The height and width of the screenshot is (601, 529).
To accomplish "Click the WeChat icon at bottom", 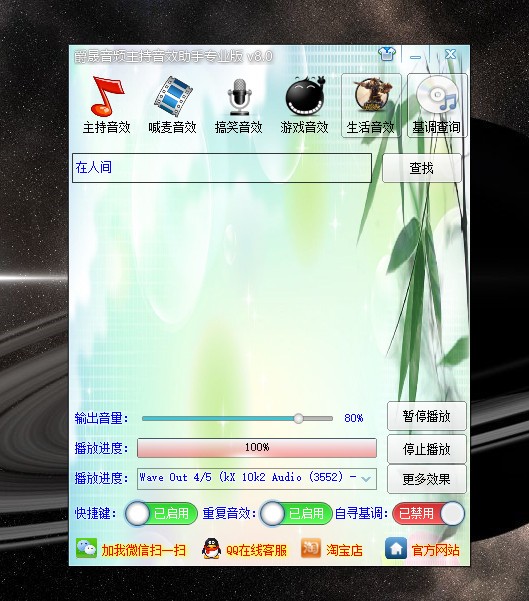I will point(86,548).
